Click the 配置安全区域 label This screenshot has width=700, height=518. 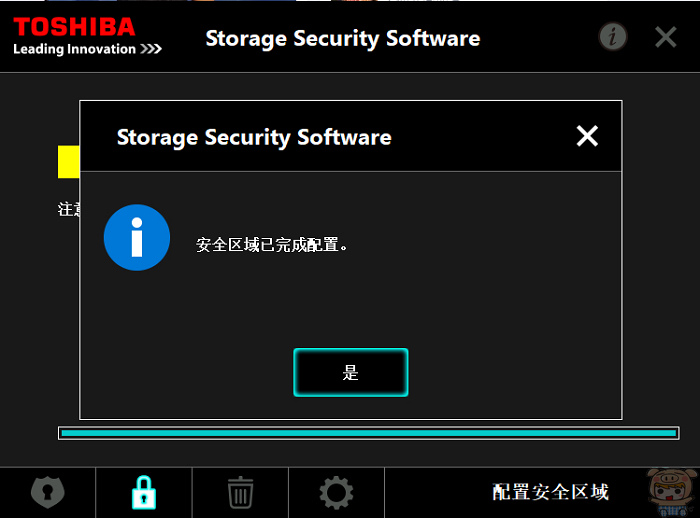(550, 492)
